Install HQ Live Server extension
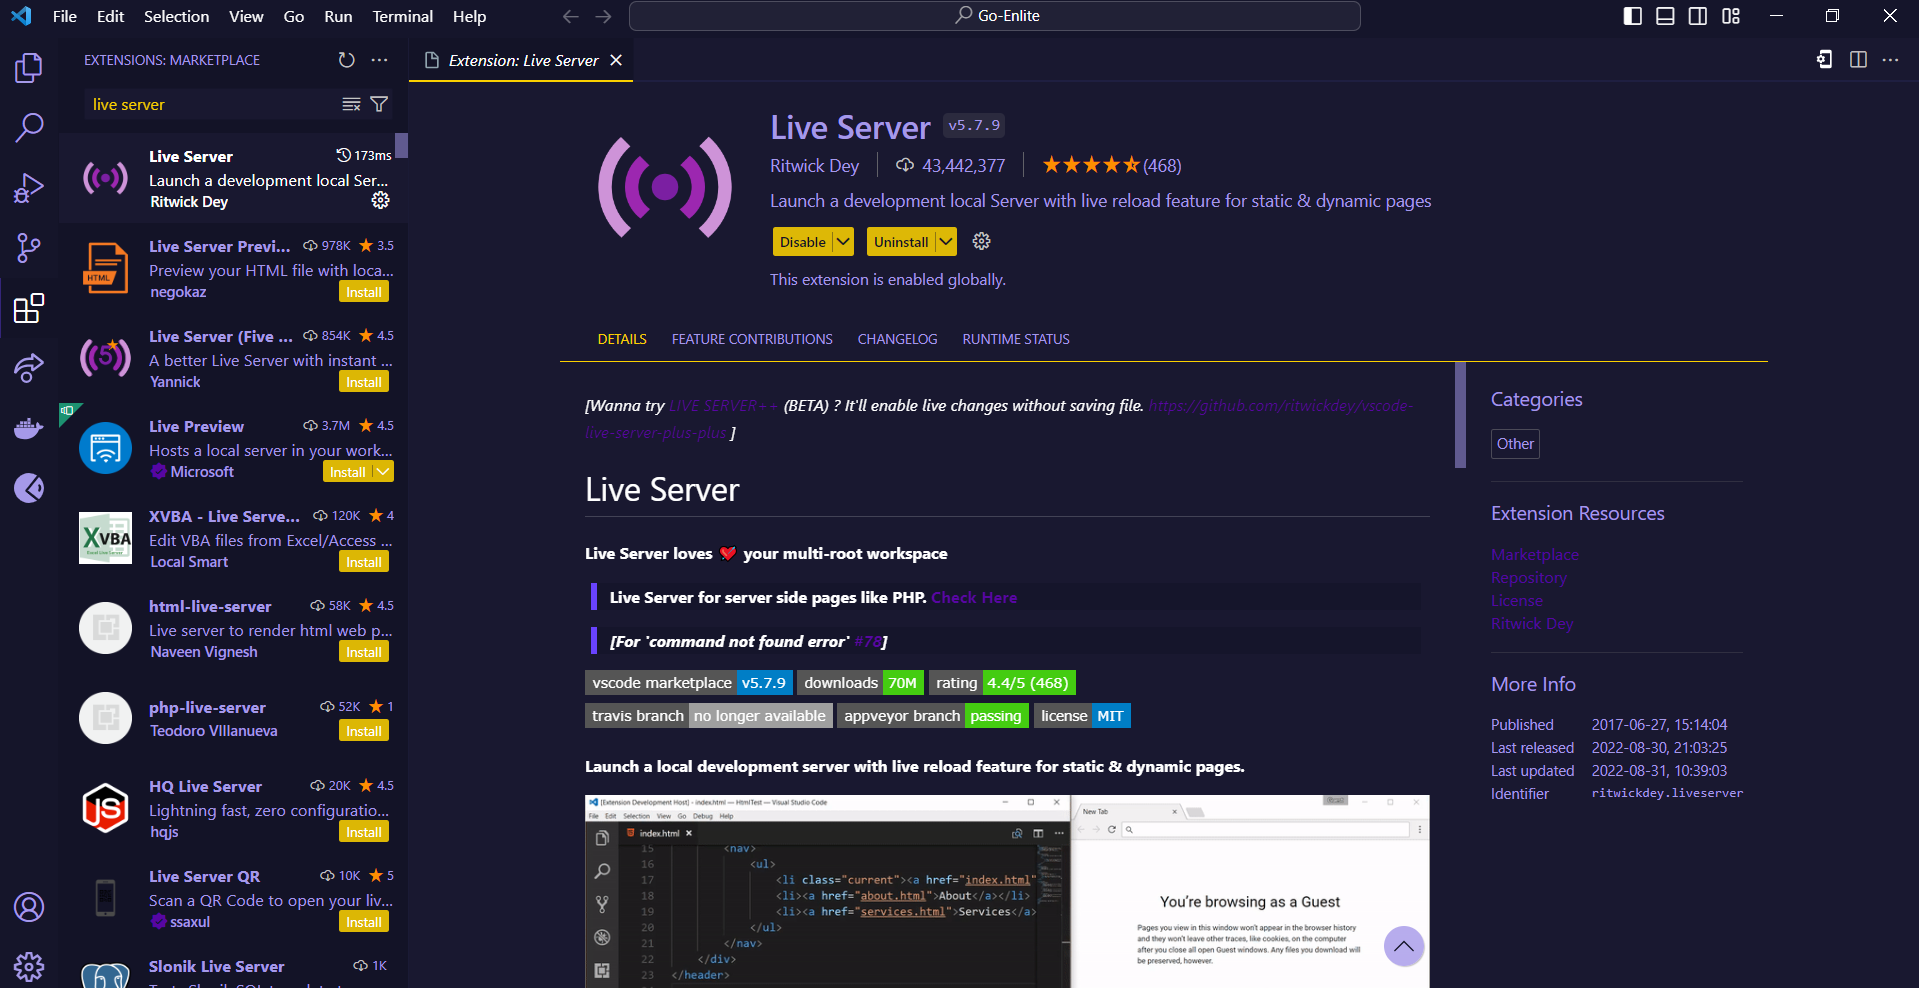Image resolution: width=1919 pixels, height=988 pixels. (x=364, y=832)
